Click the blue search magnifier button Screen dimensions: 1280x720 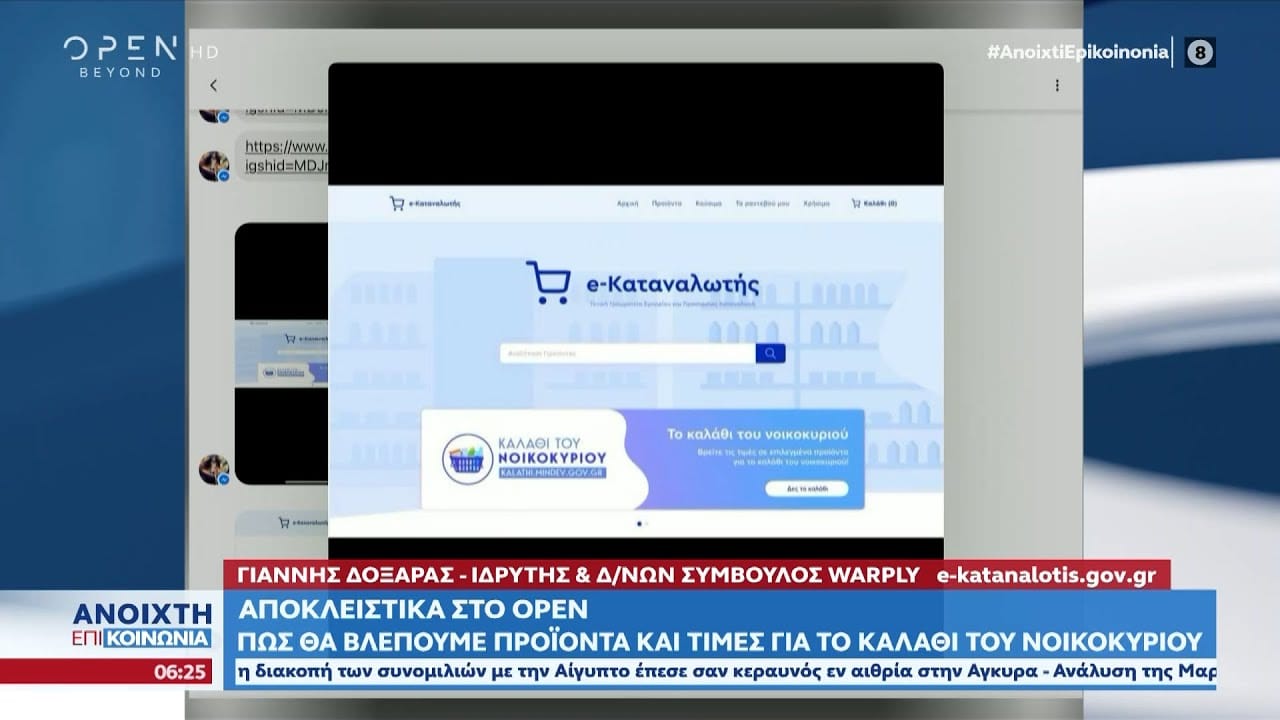pos(770,353)
